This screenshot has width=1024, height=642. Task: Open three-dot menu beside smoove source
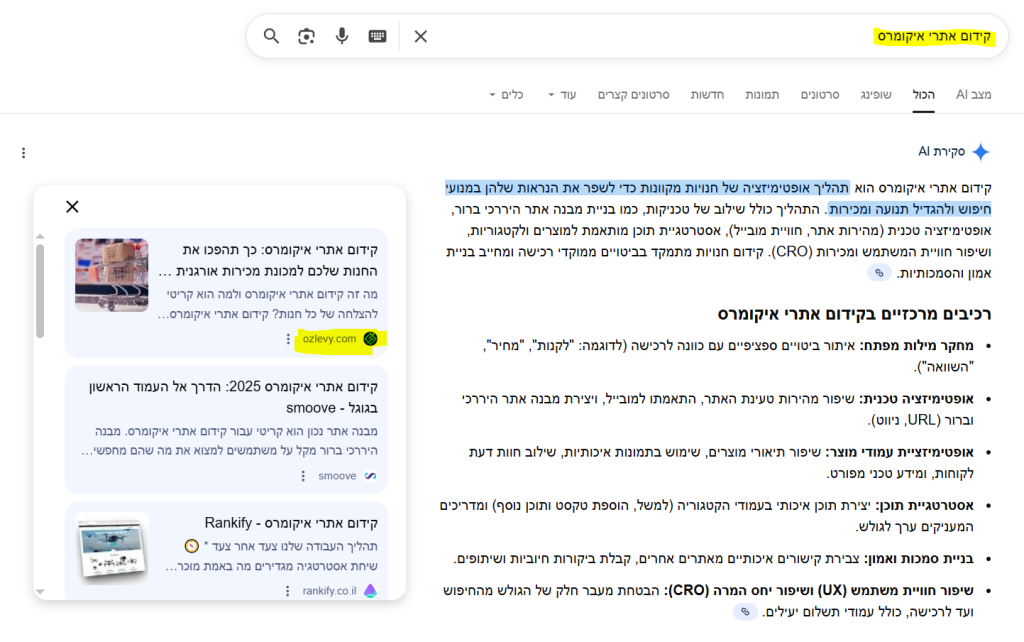pyautogui.click(x=303, y=476)
